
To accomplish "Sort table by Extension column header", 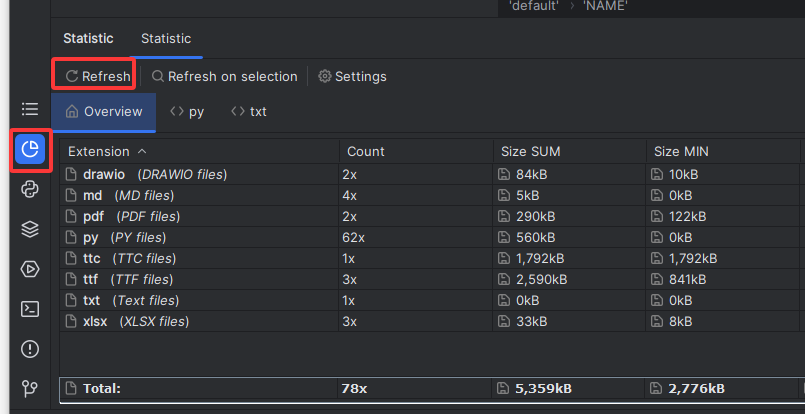I will click(99, 151).
